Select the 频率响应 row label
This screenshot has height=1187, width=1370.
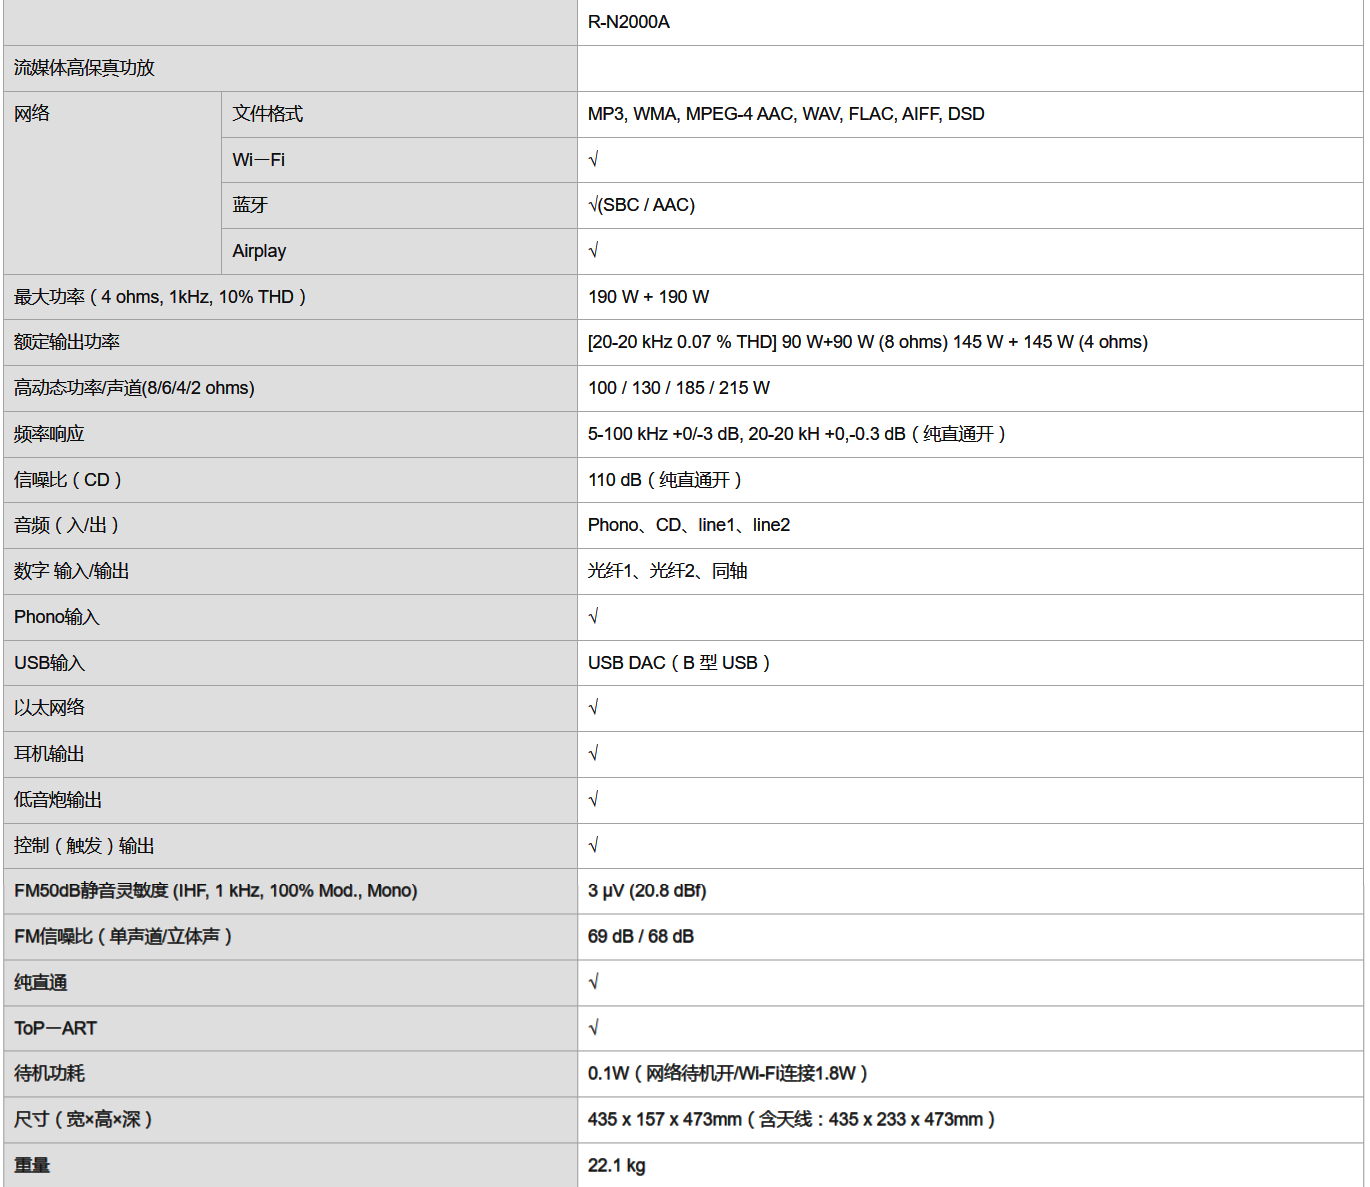coord(49,434)
